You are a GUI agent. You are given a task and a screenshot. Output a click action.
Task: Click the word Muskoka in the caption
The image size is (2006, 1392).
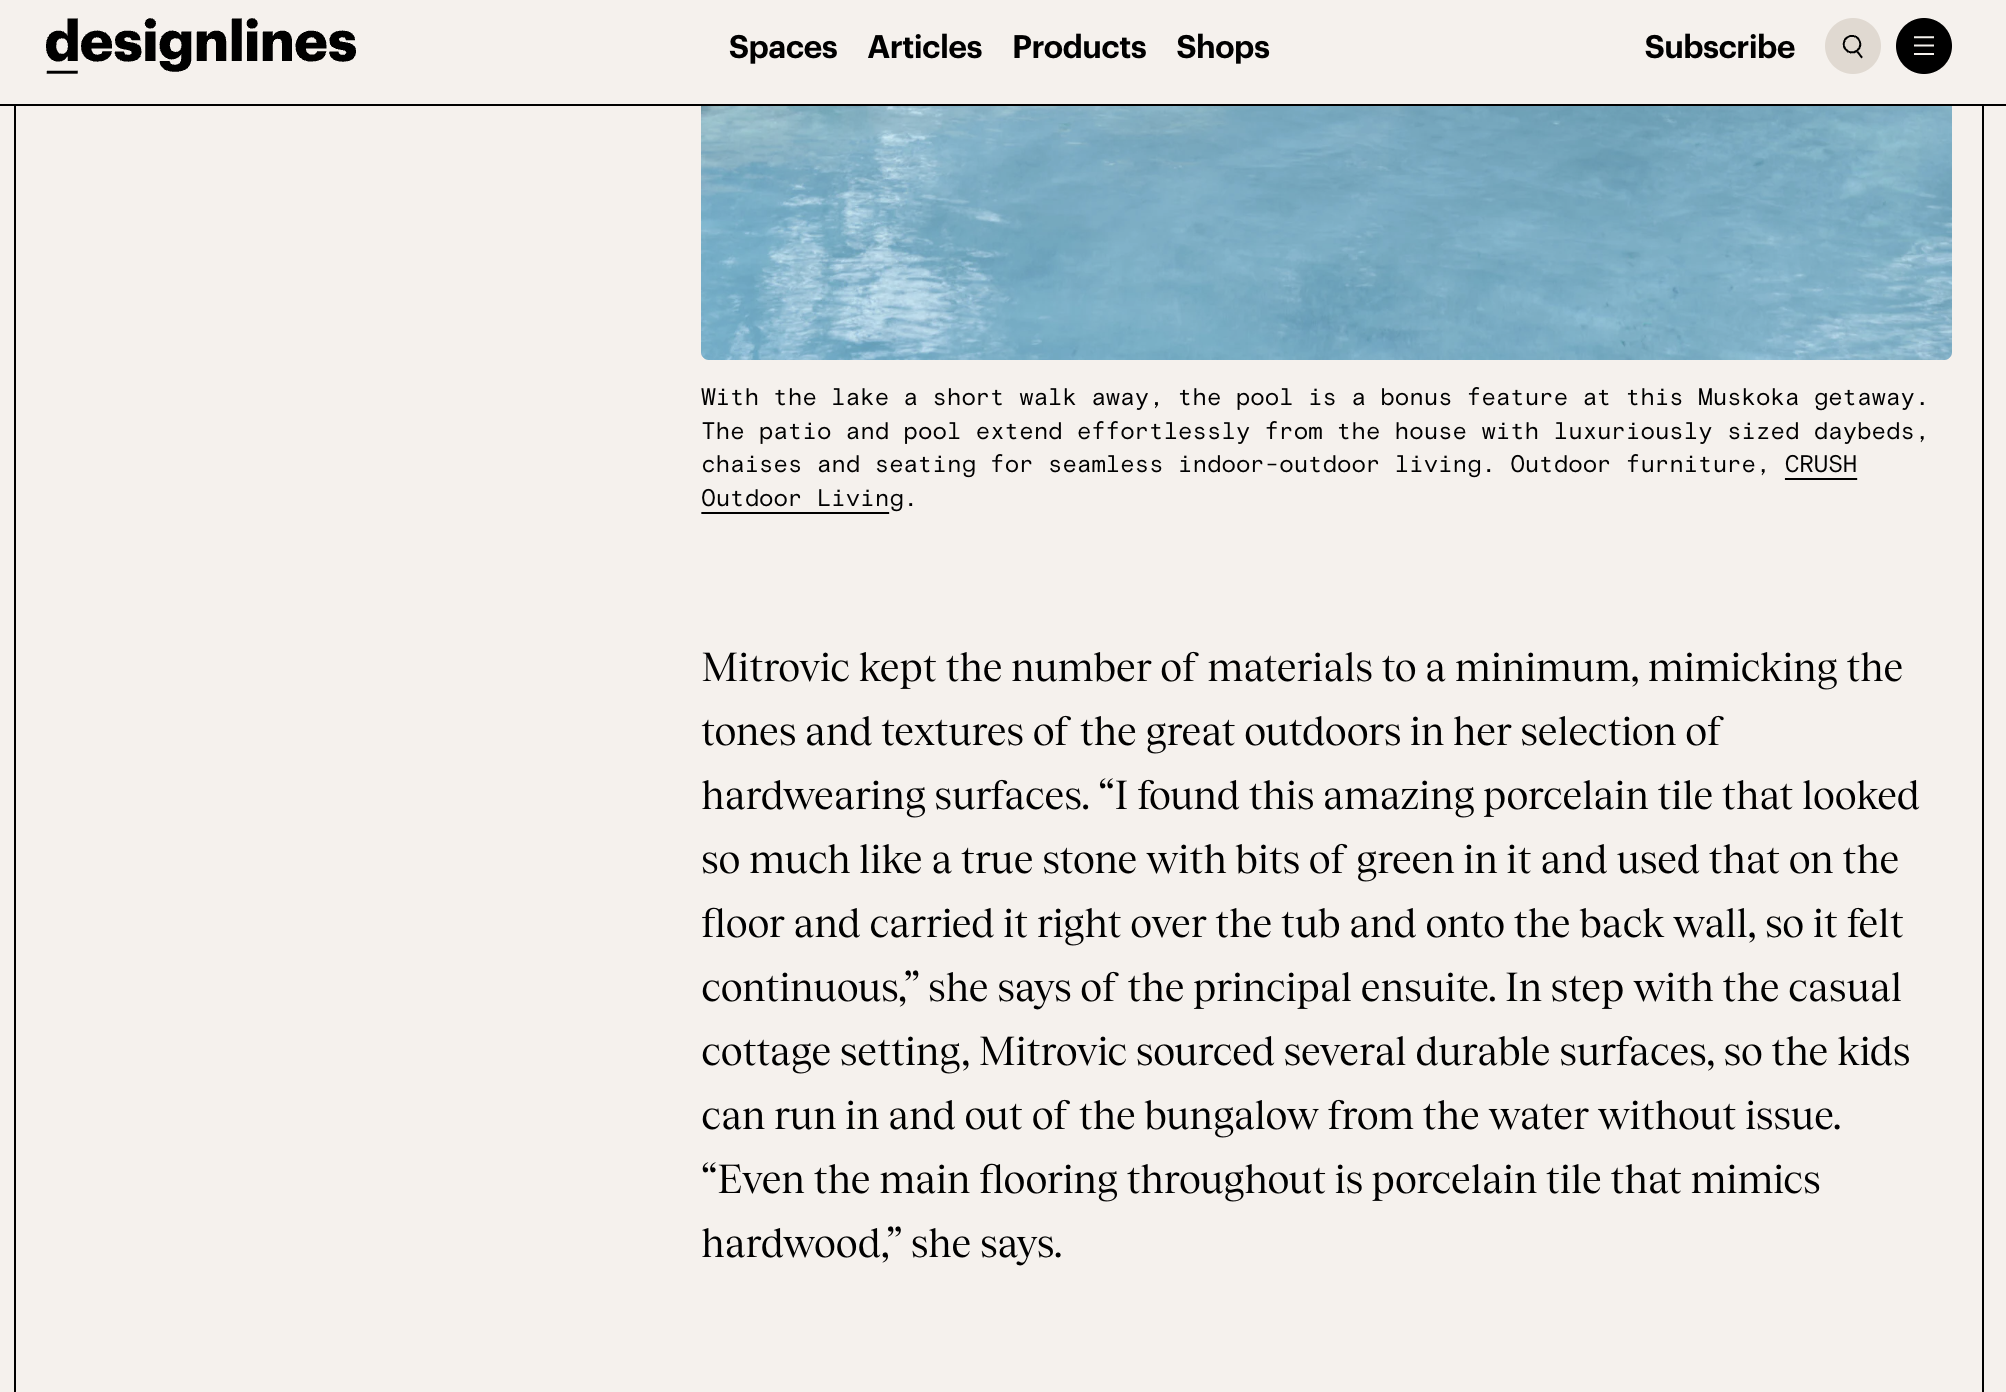(x=1747, y=398)
